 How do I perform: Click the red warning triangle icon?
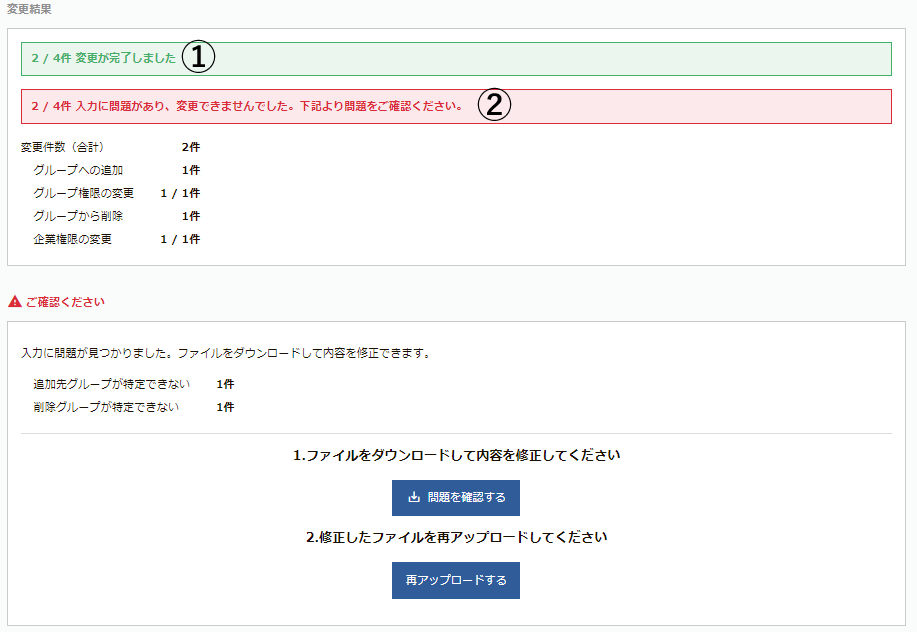15,302
